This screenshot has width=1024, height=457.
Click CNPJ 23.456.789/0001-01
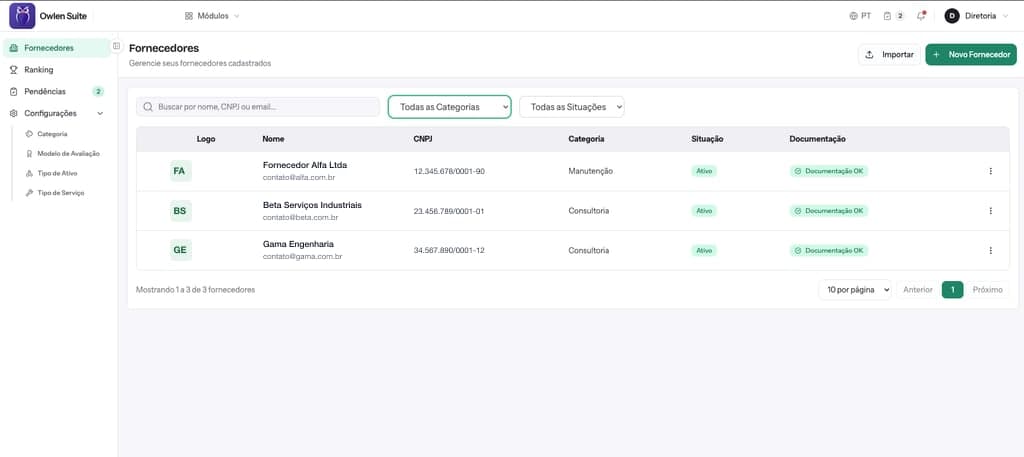click(x=449, y=211)
